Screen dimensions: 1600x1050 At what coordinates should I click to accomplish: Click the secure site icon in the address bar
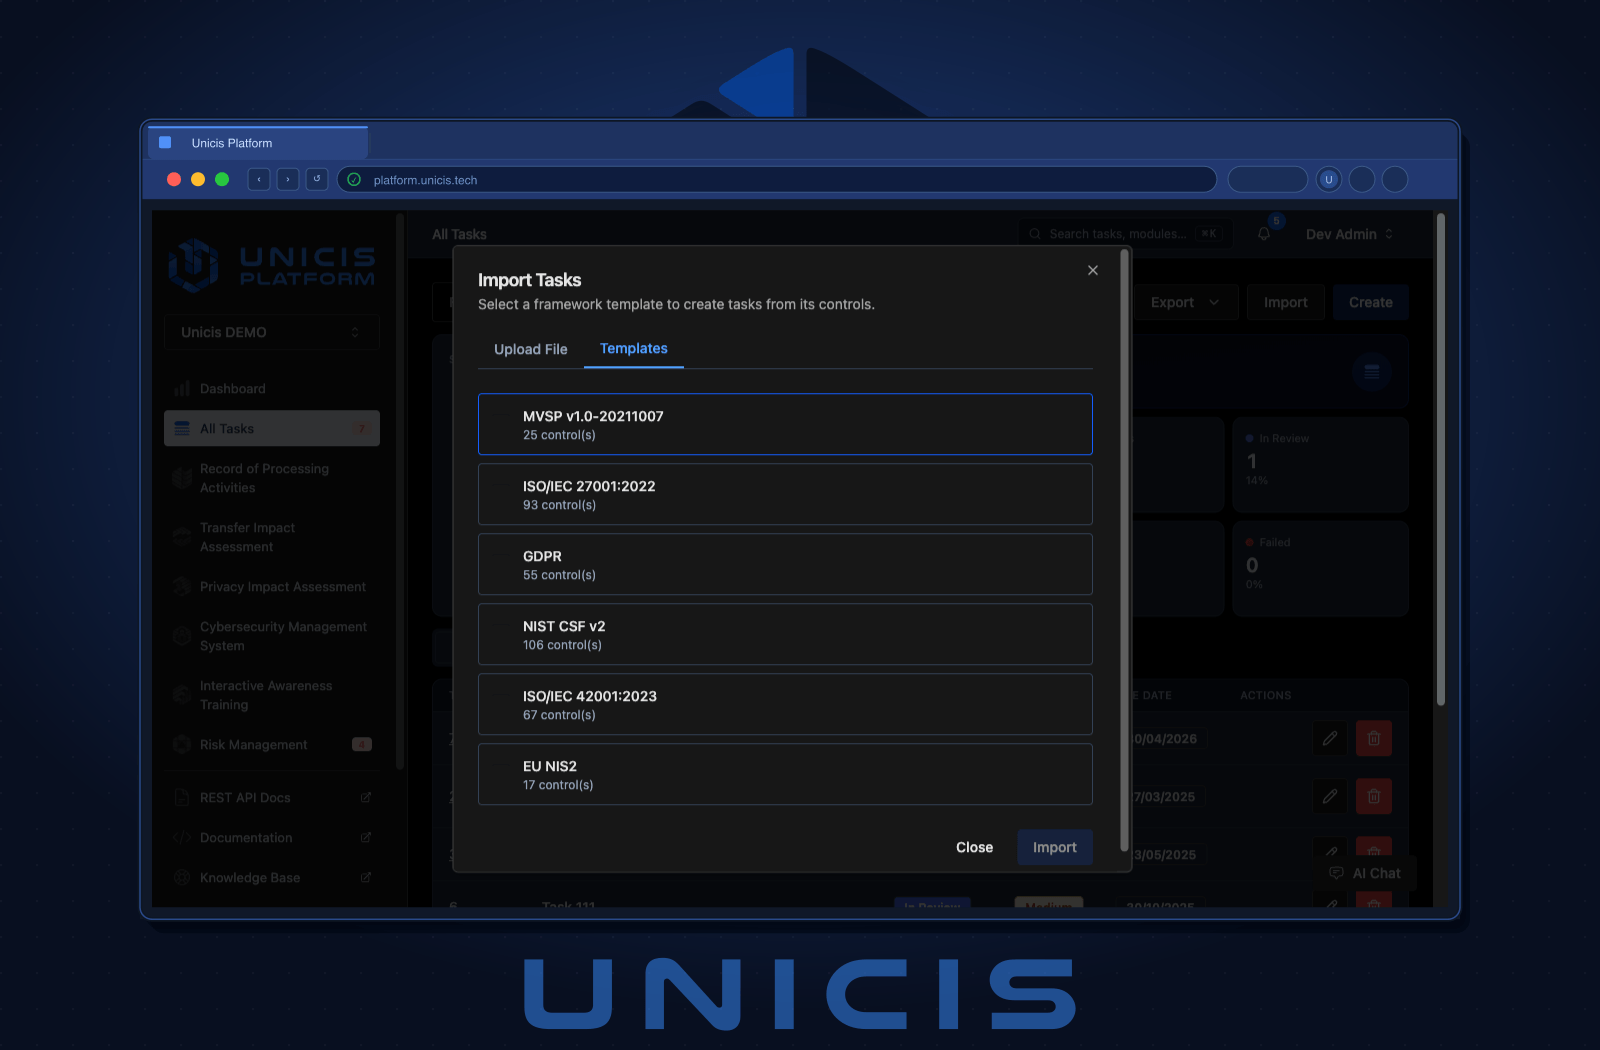[354, 180]
